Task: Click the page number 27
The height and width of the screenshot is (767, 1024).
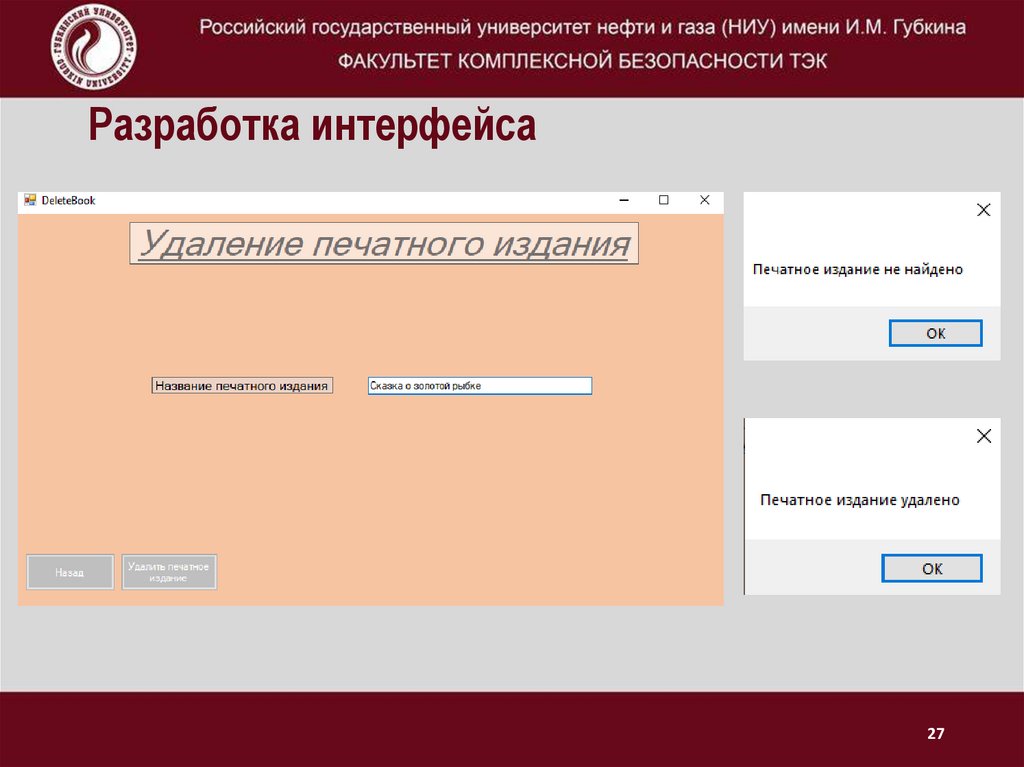Action: (x=934, y=733)
